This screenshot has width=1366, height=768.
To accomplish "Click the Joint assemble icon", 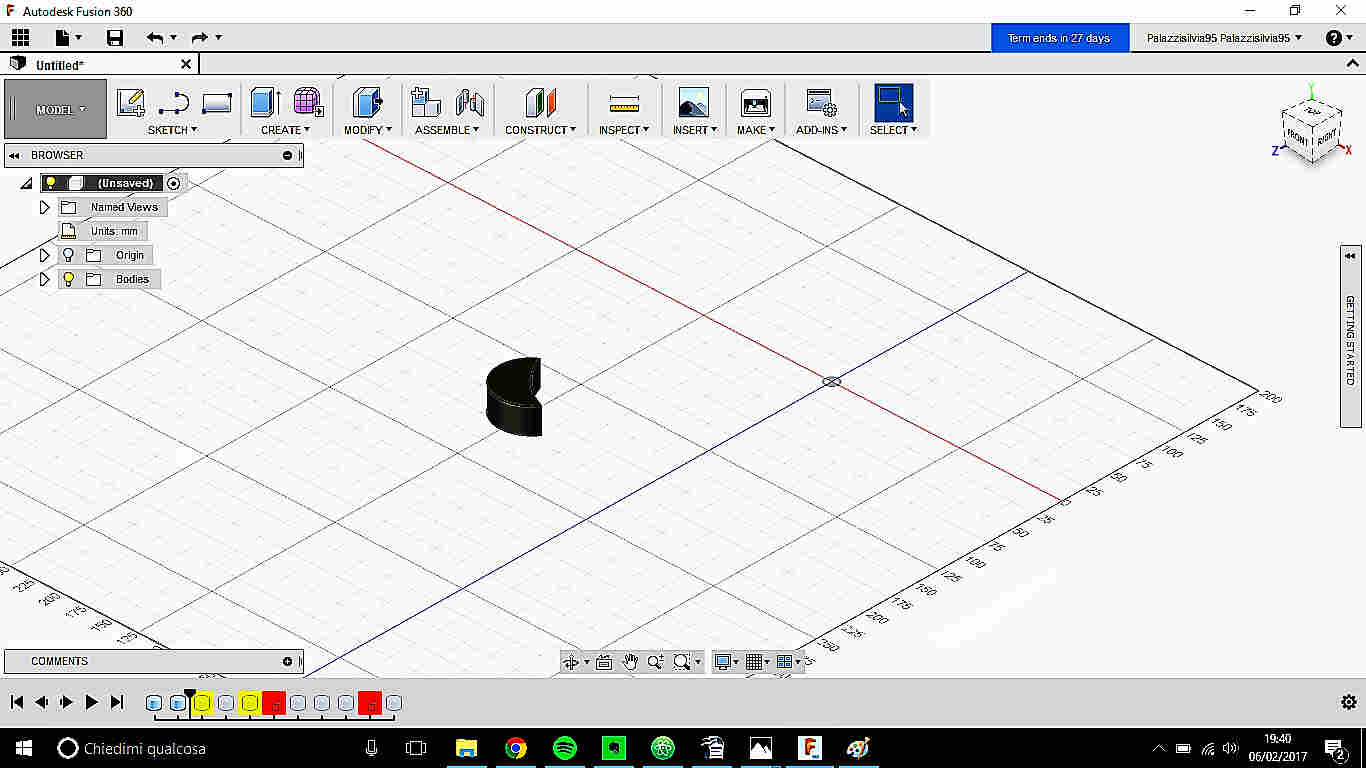I will (x=470, y=102).
